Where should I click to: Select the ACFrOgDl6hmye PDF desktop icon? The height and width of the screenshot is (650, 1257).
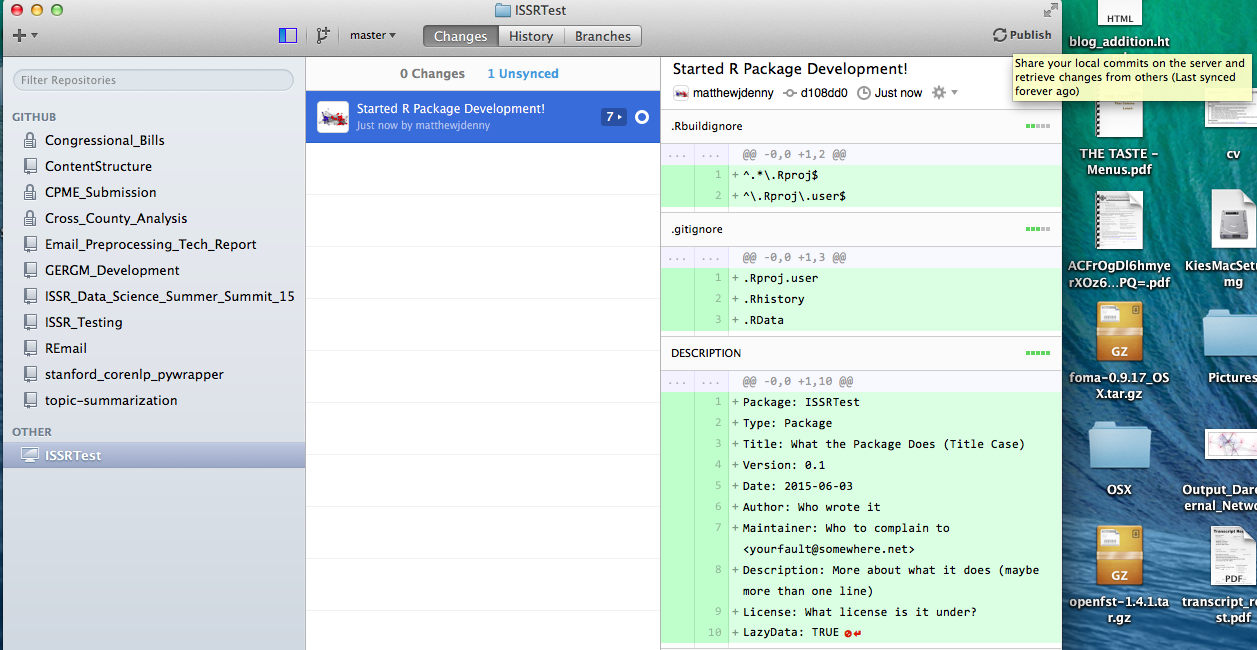click(1119, 221)
